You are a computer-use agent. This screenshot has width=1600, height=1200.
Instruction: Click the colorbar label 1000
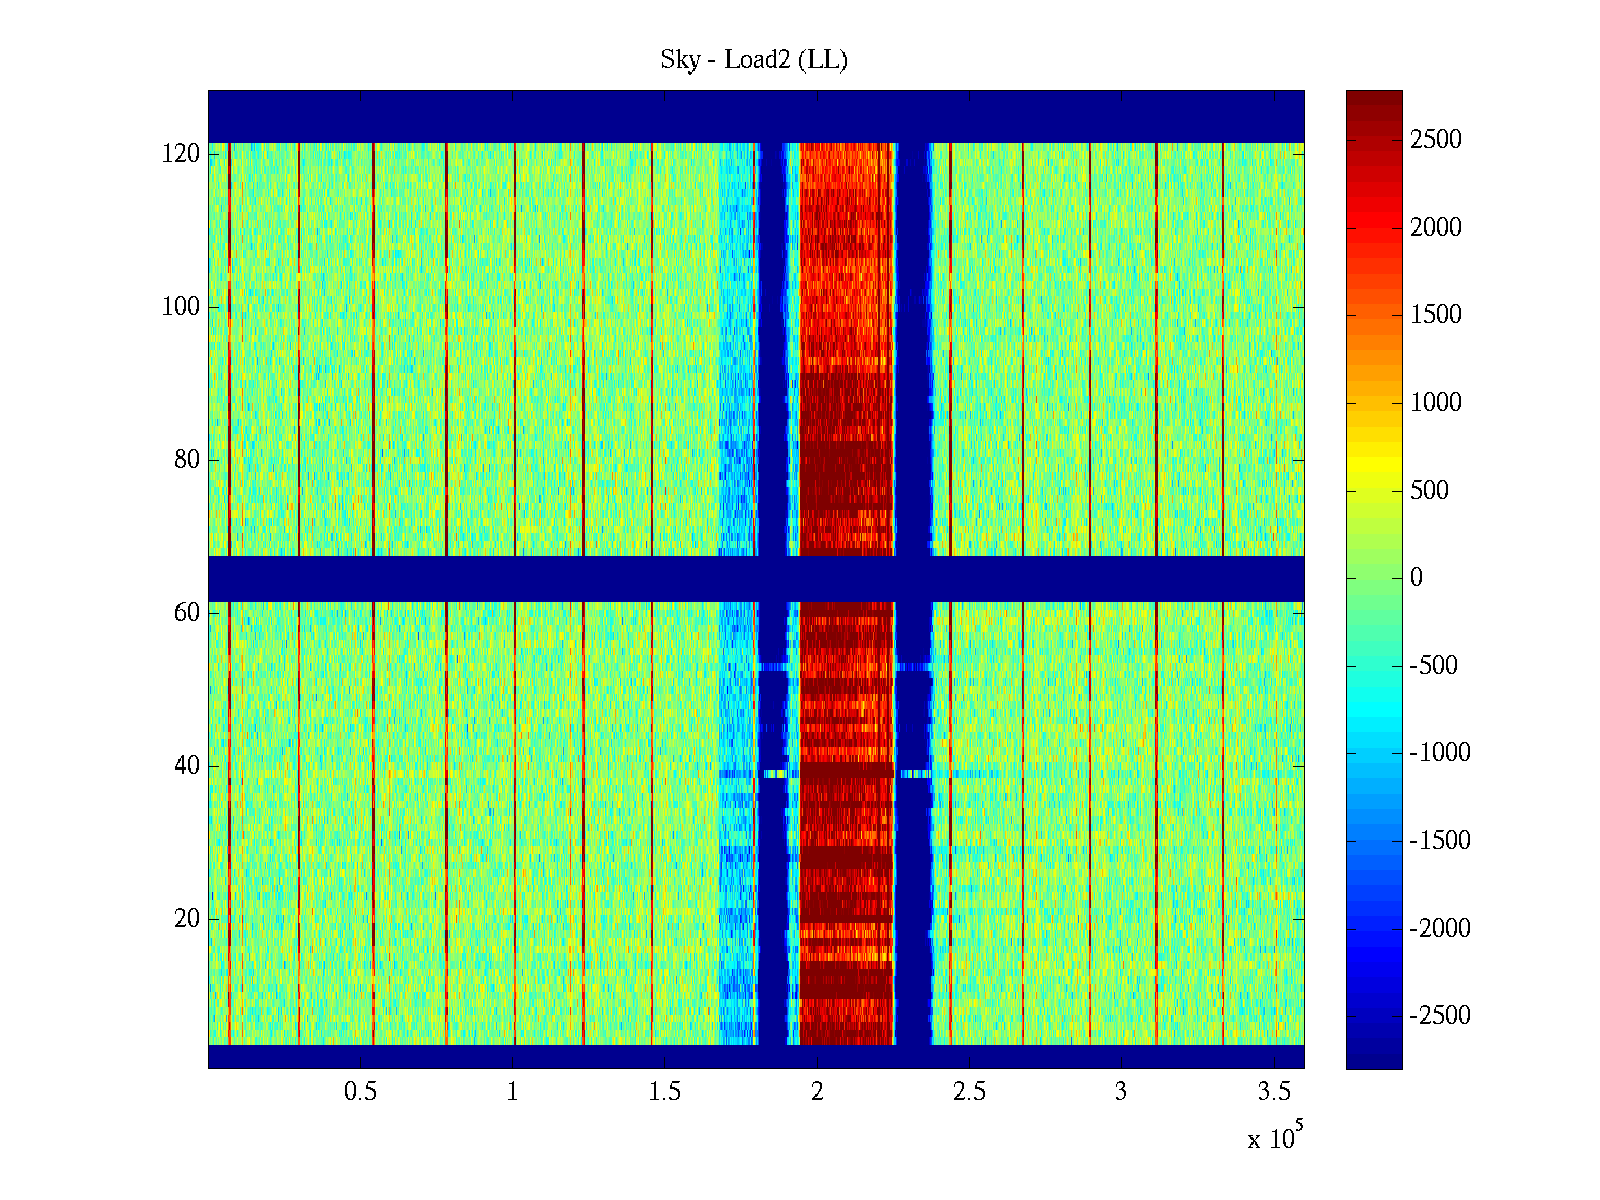coord(1435,403)
